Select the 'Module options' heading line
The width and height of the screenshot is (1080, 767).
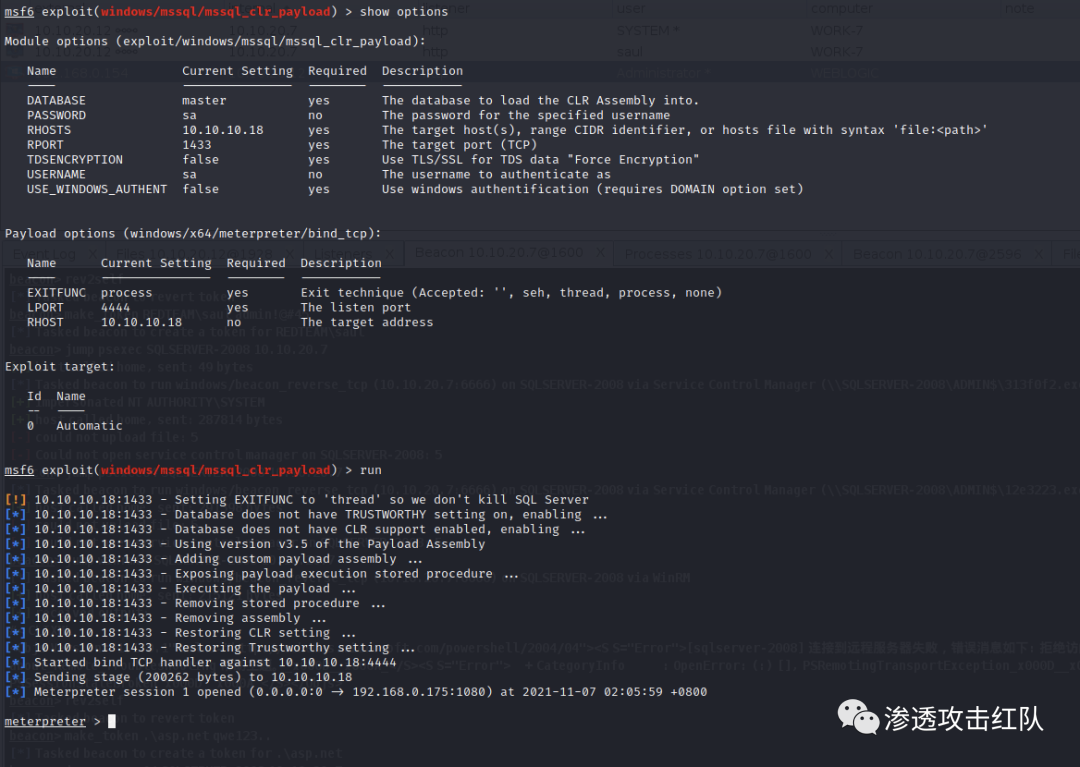pos(215,41)
